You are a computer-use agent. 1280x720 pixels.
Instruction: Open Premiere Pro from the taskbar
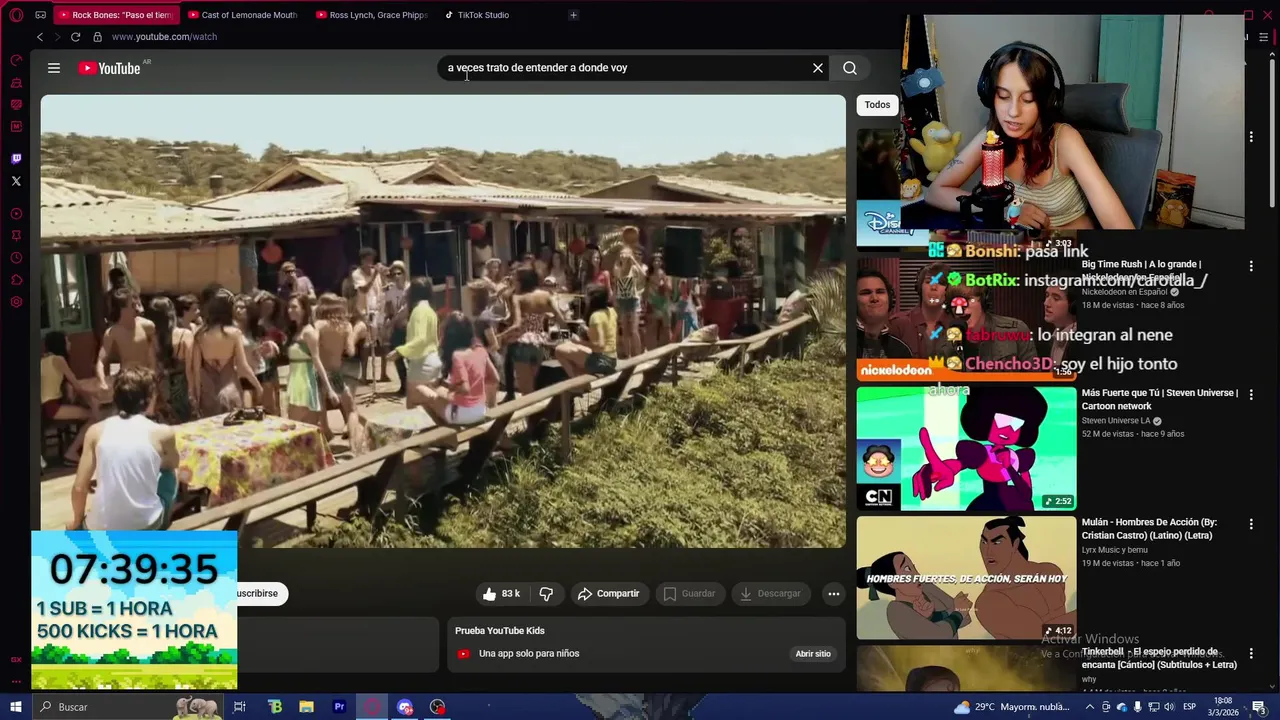pyautogui.click(x=339, y=707)
